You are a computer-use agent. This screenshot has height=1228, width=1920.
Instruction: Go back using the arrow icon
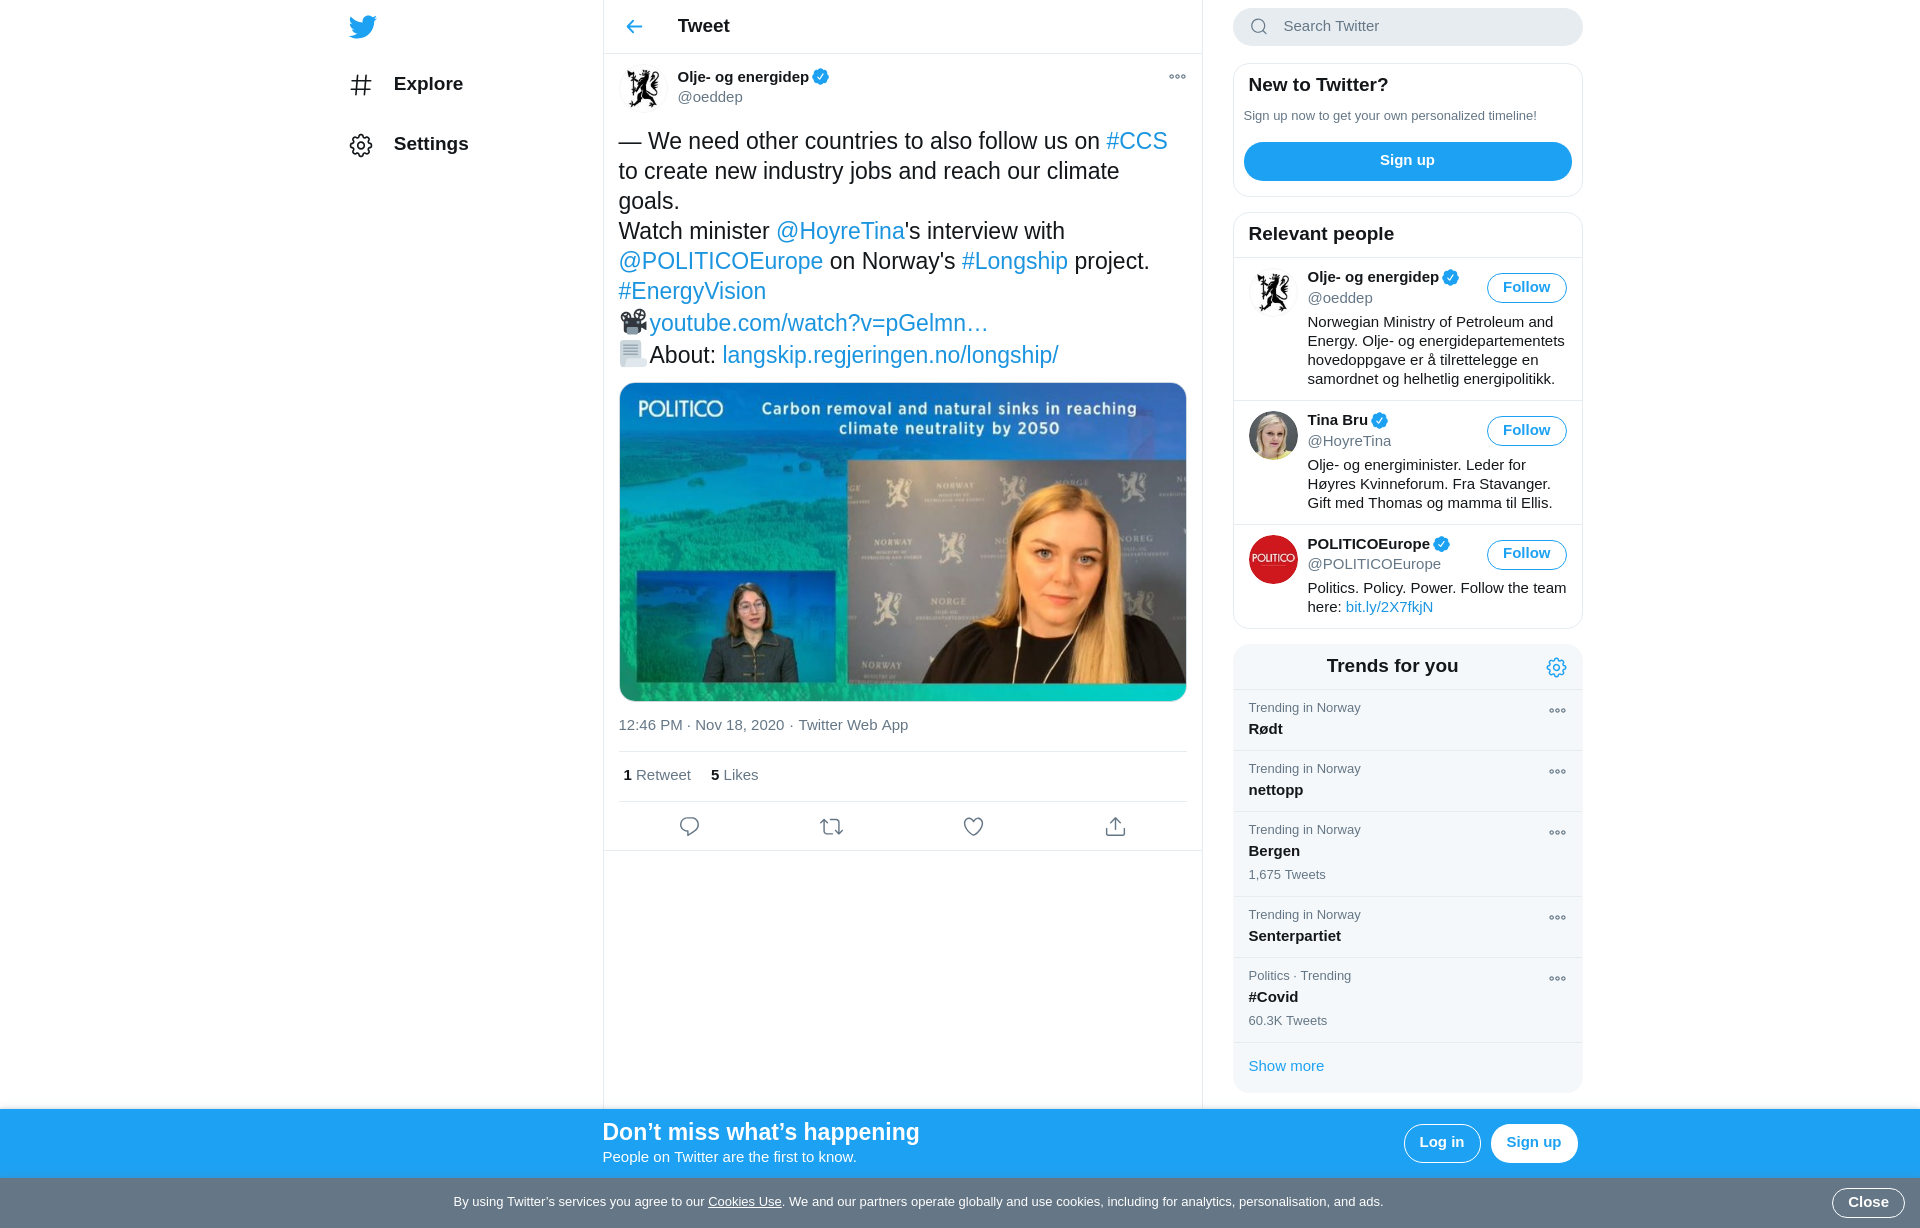pos(634,27)
